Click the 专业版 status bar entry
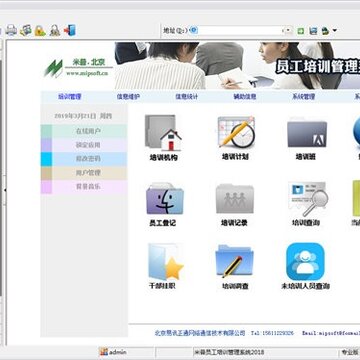360x360 pixels. (x=350, y=352)
